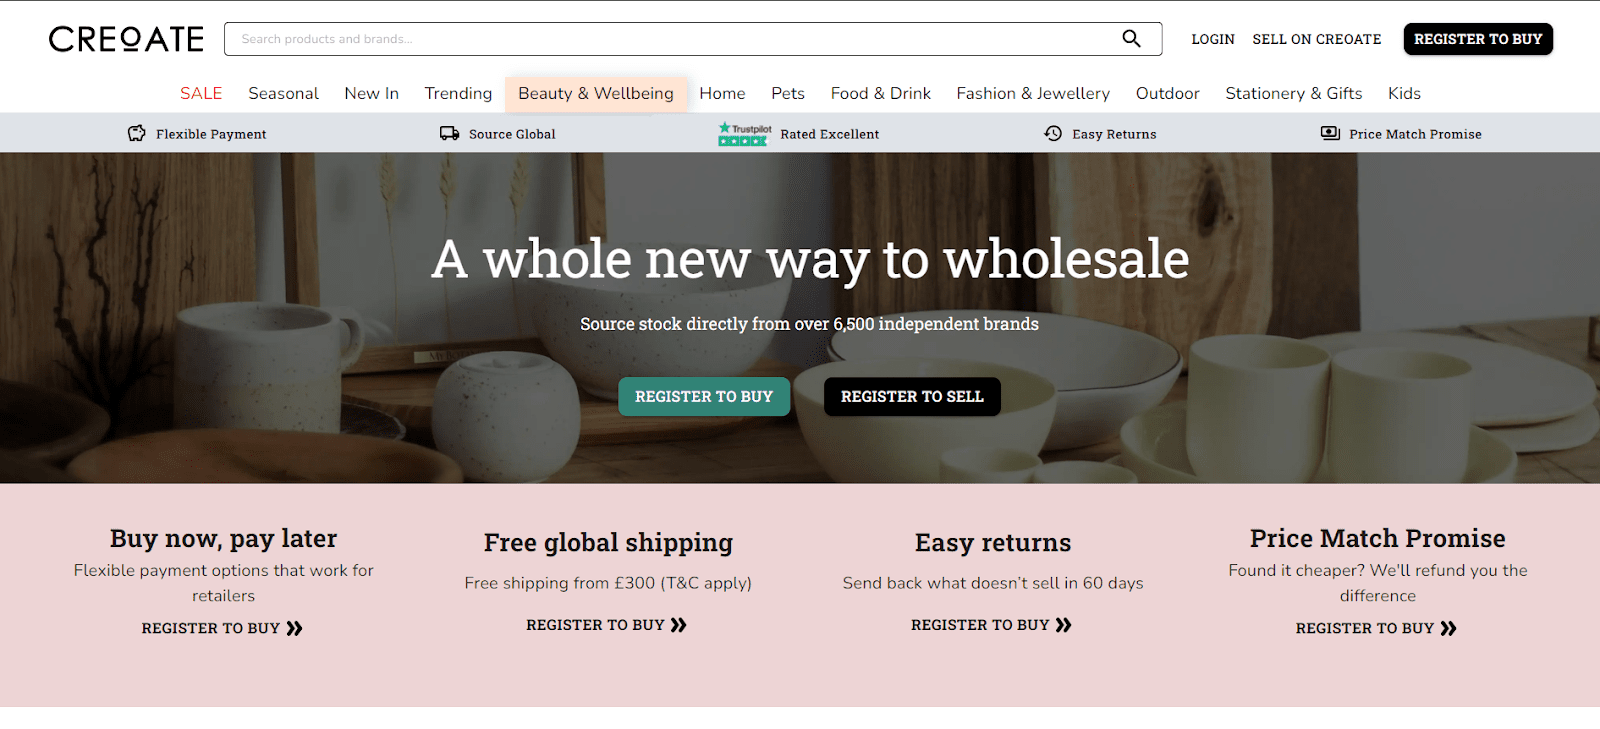The image size is (1600, 729).
Task: Open the Sell on Creoate link
Action: (1317, 39)
